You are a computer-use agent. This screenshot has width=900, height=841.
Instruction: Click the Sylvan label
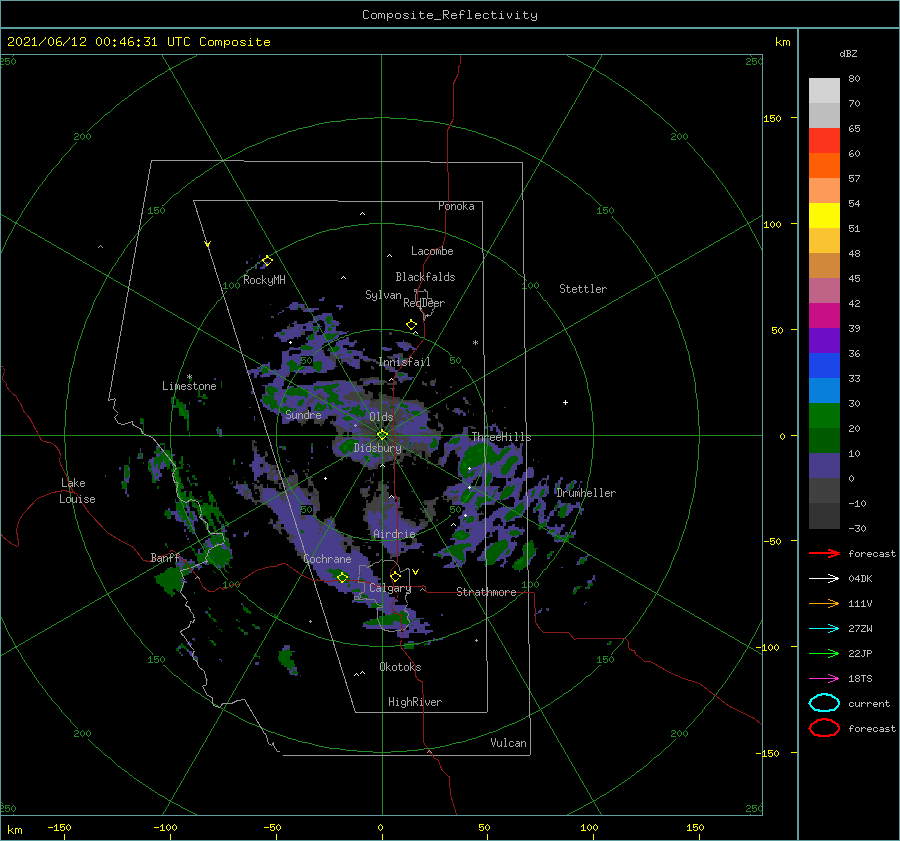point(383,295)
